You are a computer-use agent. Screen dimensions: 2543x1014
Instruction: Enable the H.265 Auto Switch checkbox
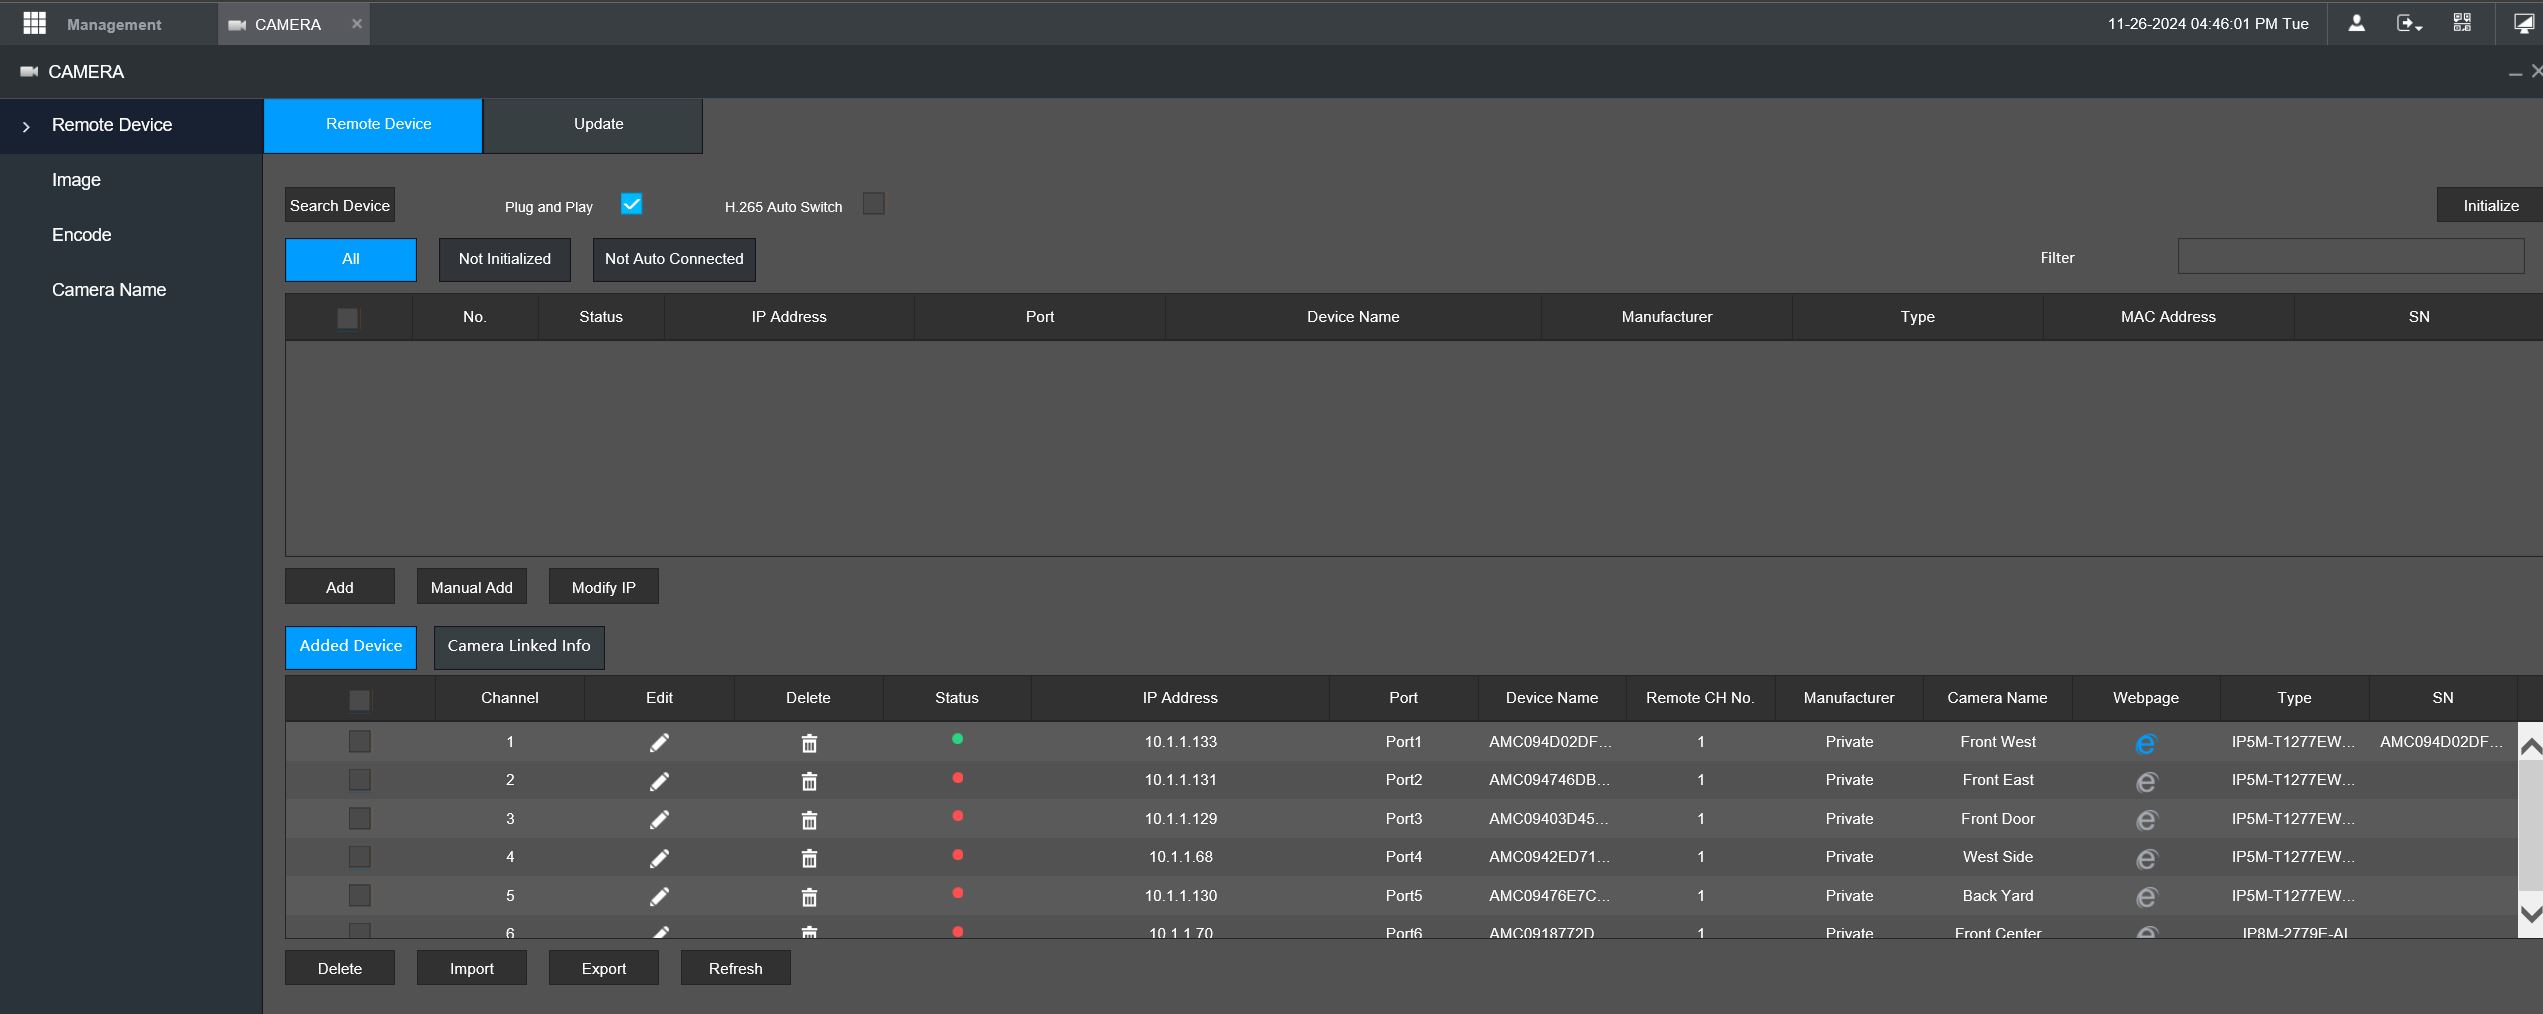pos(873,204)
